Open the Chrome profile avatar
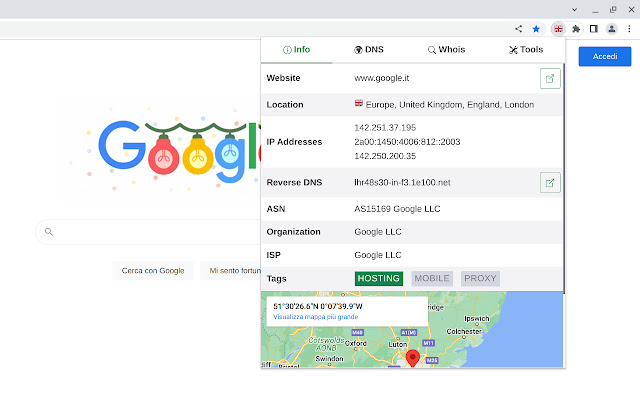 611,29
